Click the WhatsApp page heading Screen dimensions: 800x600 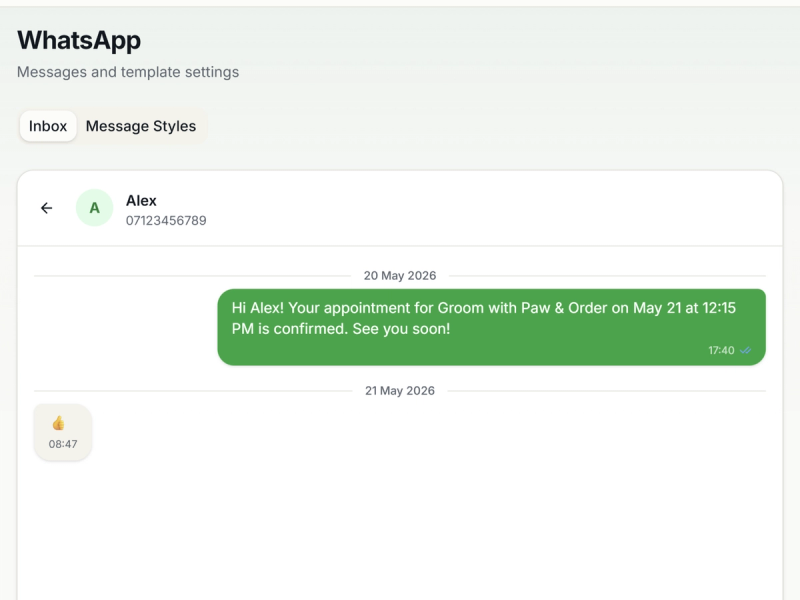click(79, 40)
